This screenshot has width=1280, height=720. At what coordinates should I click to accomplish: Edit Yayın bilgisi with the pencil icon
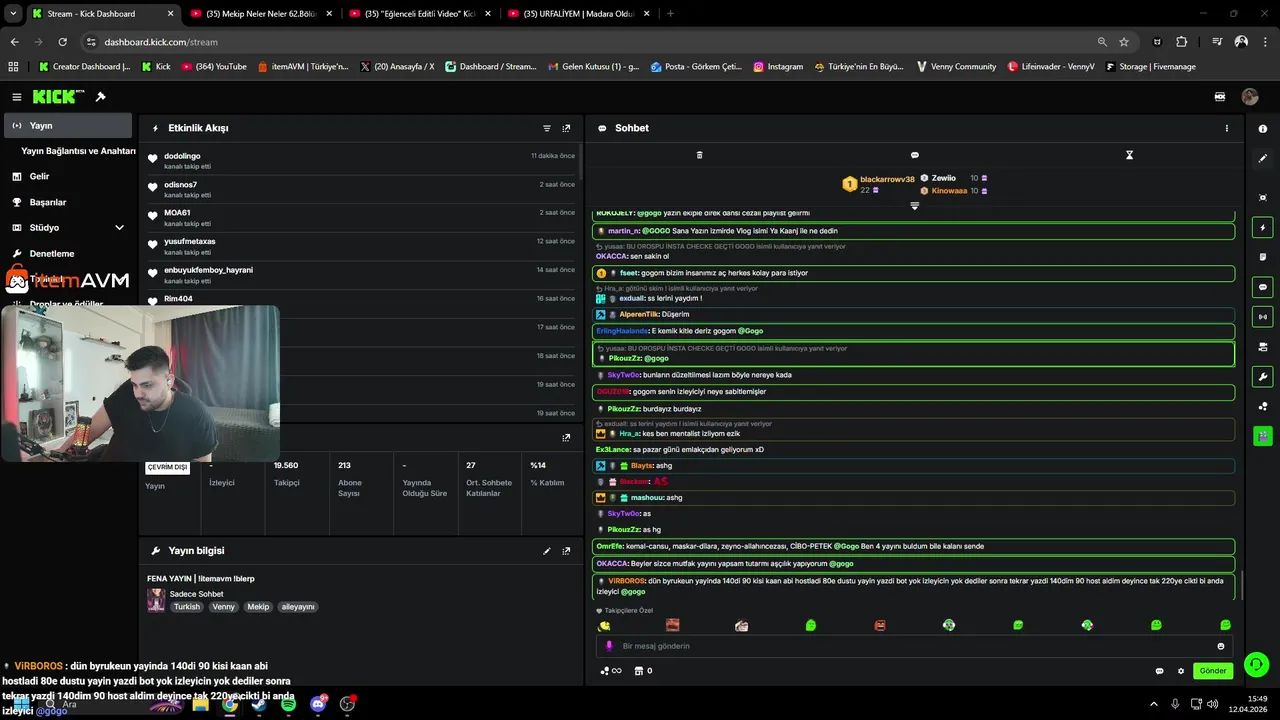(x=547, y=551)
